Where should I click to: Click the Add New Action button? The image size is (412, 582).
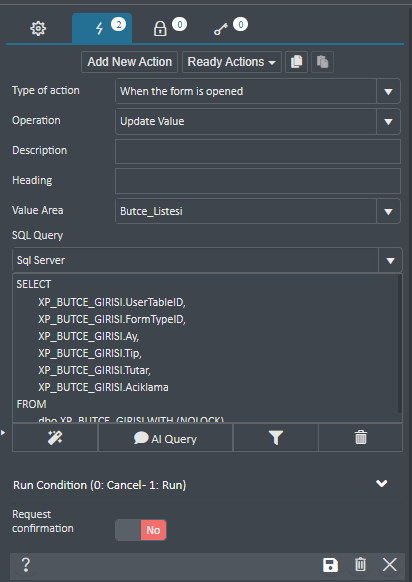[130, 62]
